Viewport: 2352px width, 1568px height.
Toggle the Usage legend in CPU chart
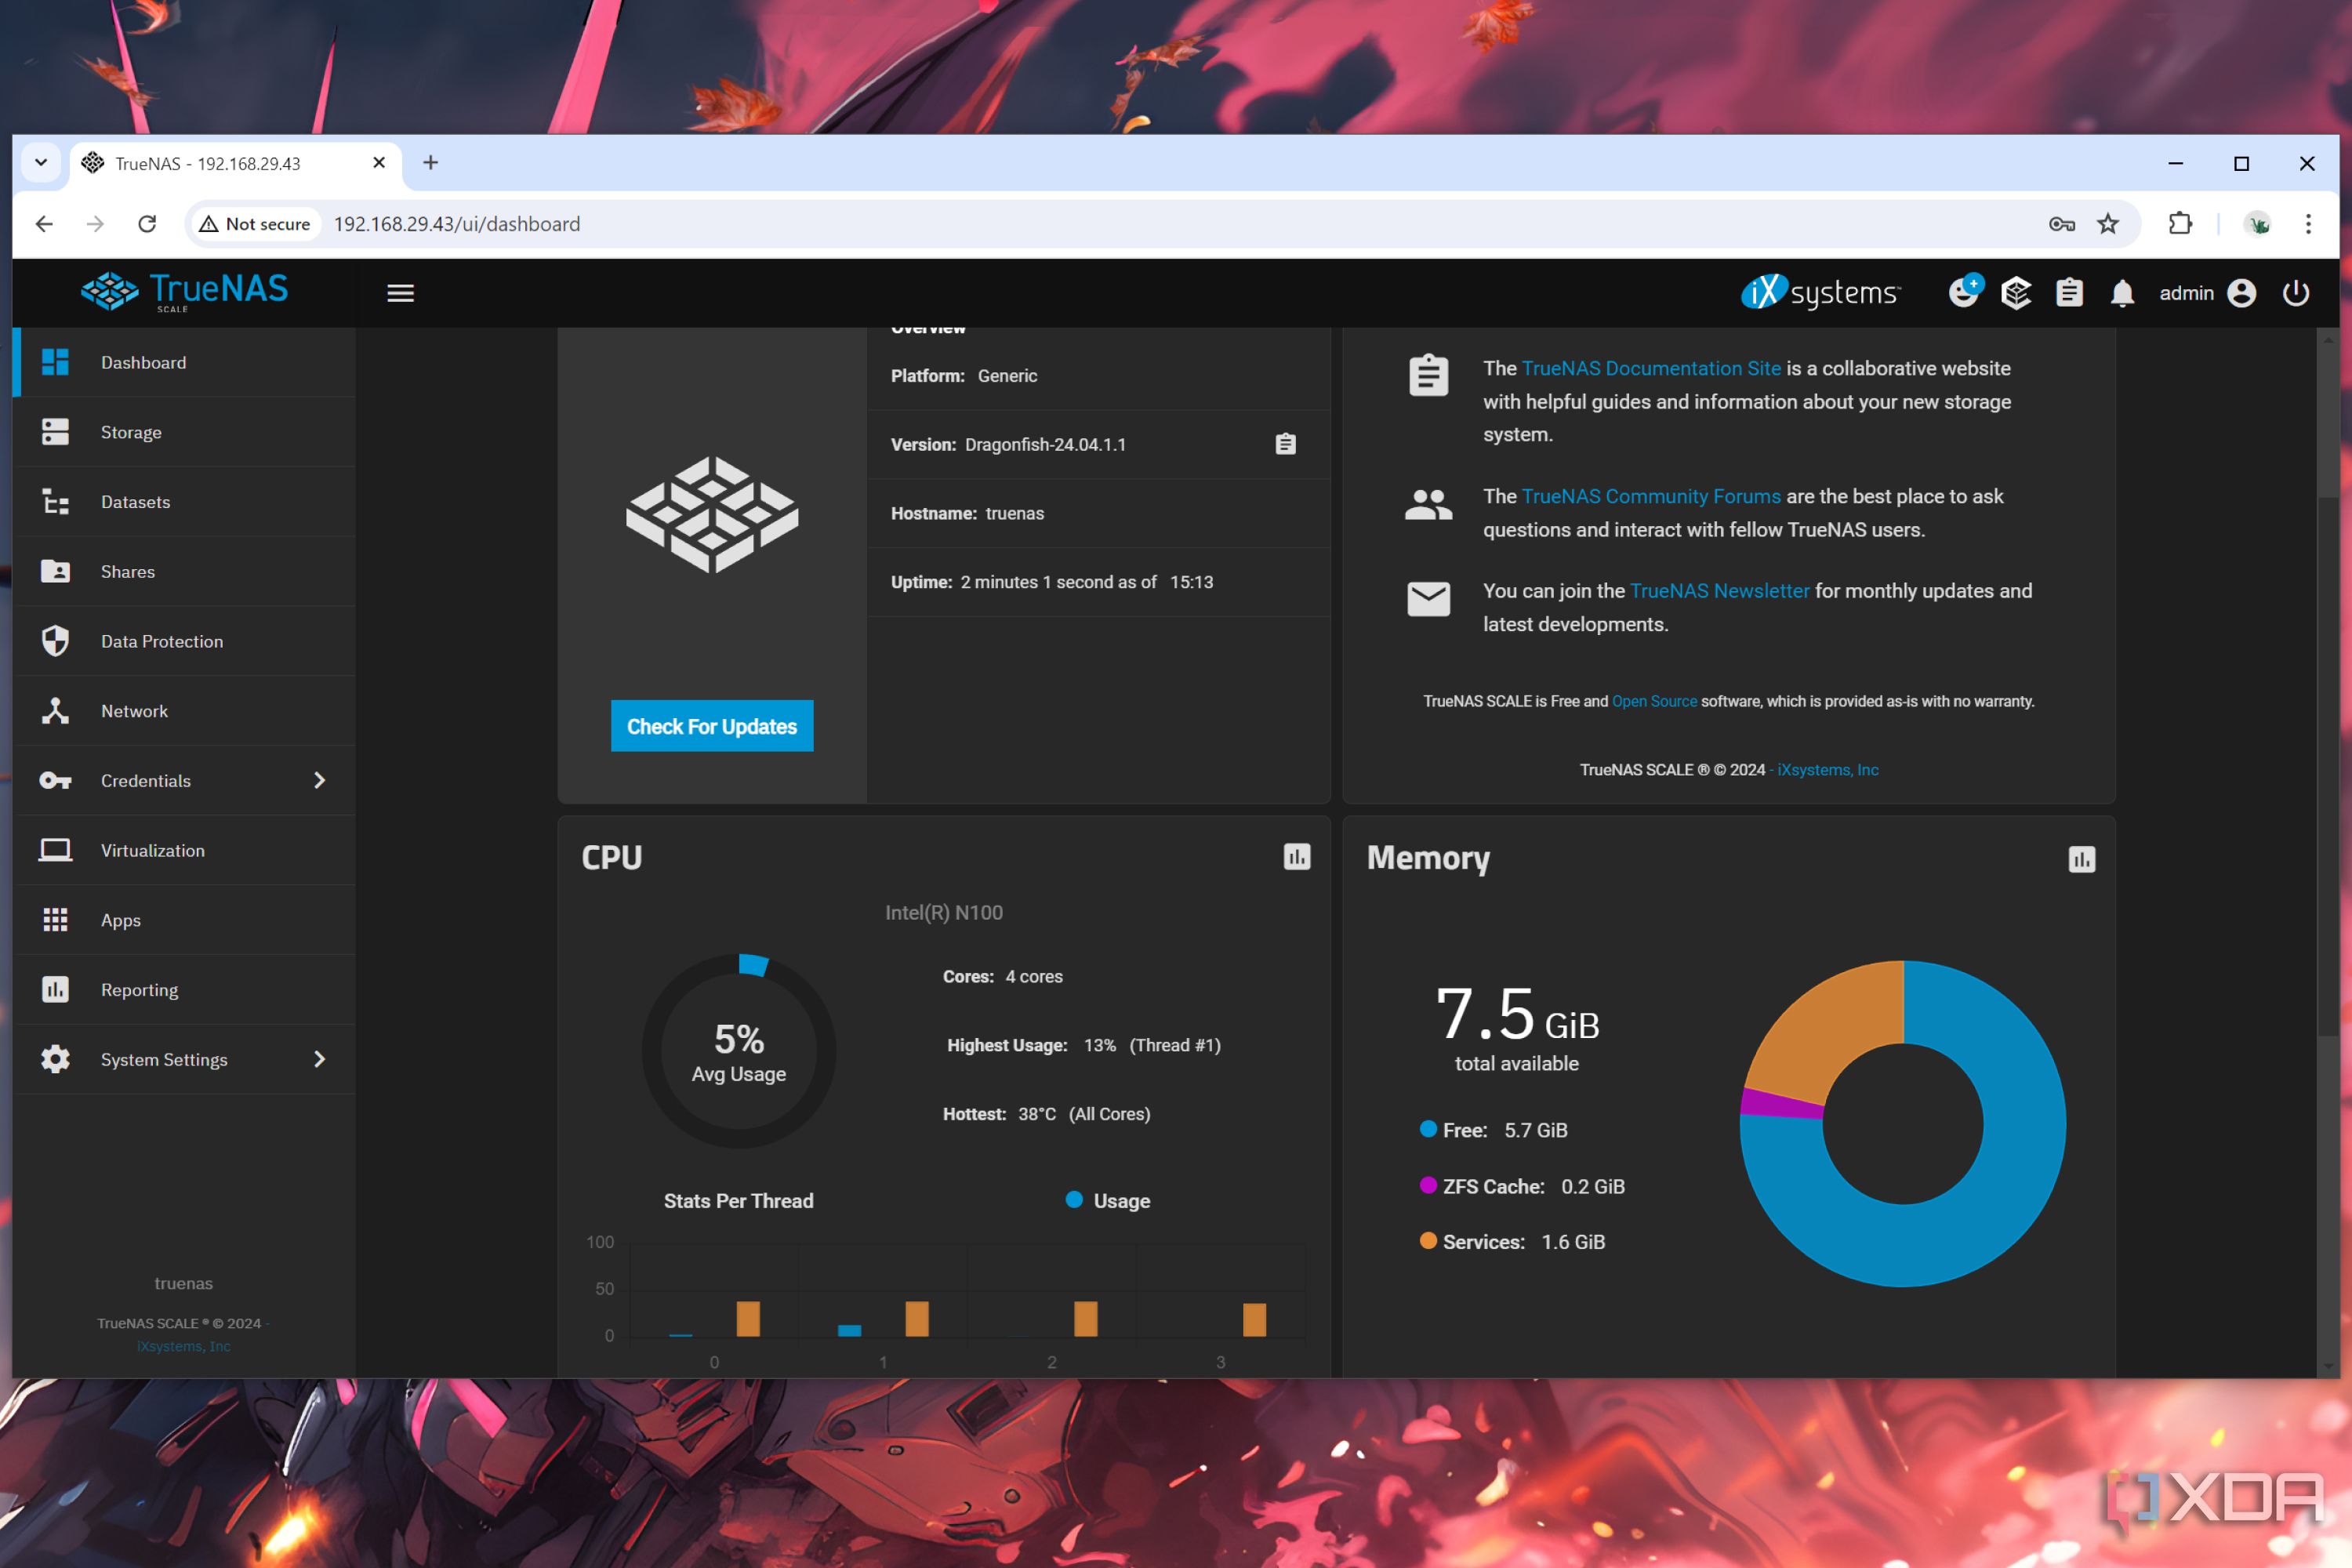[x=1108, y=1200]
